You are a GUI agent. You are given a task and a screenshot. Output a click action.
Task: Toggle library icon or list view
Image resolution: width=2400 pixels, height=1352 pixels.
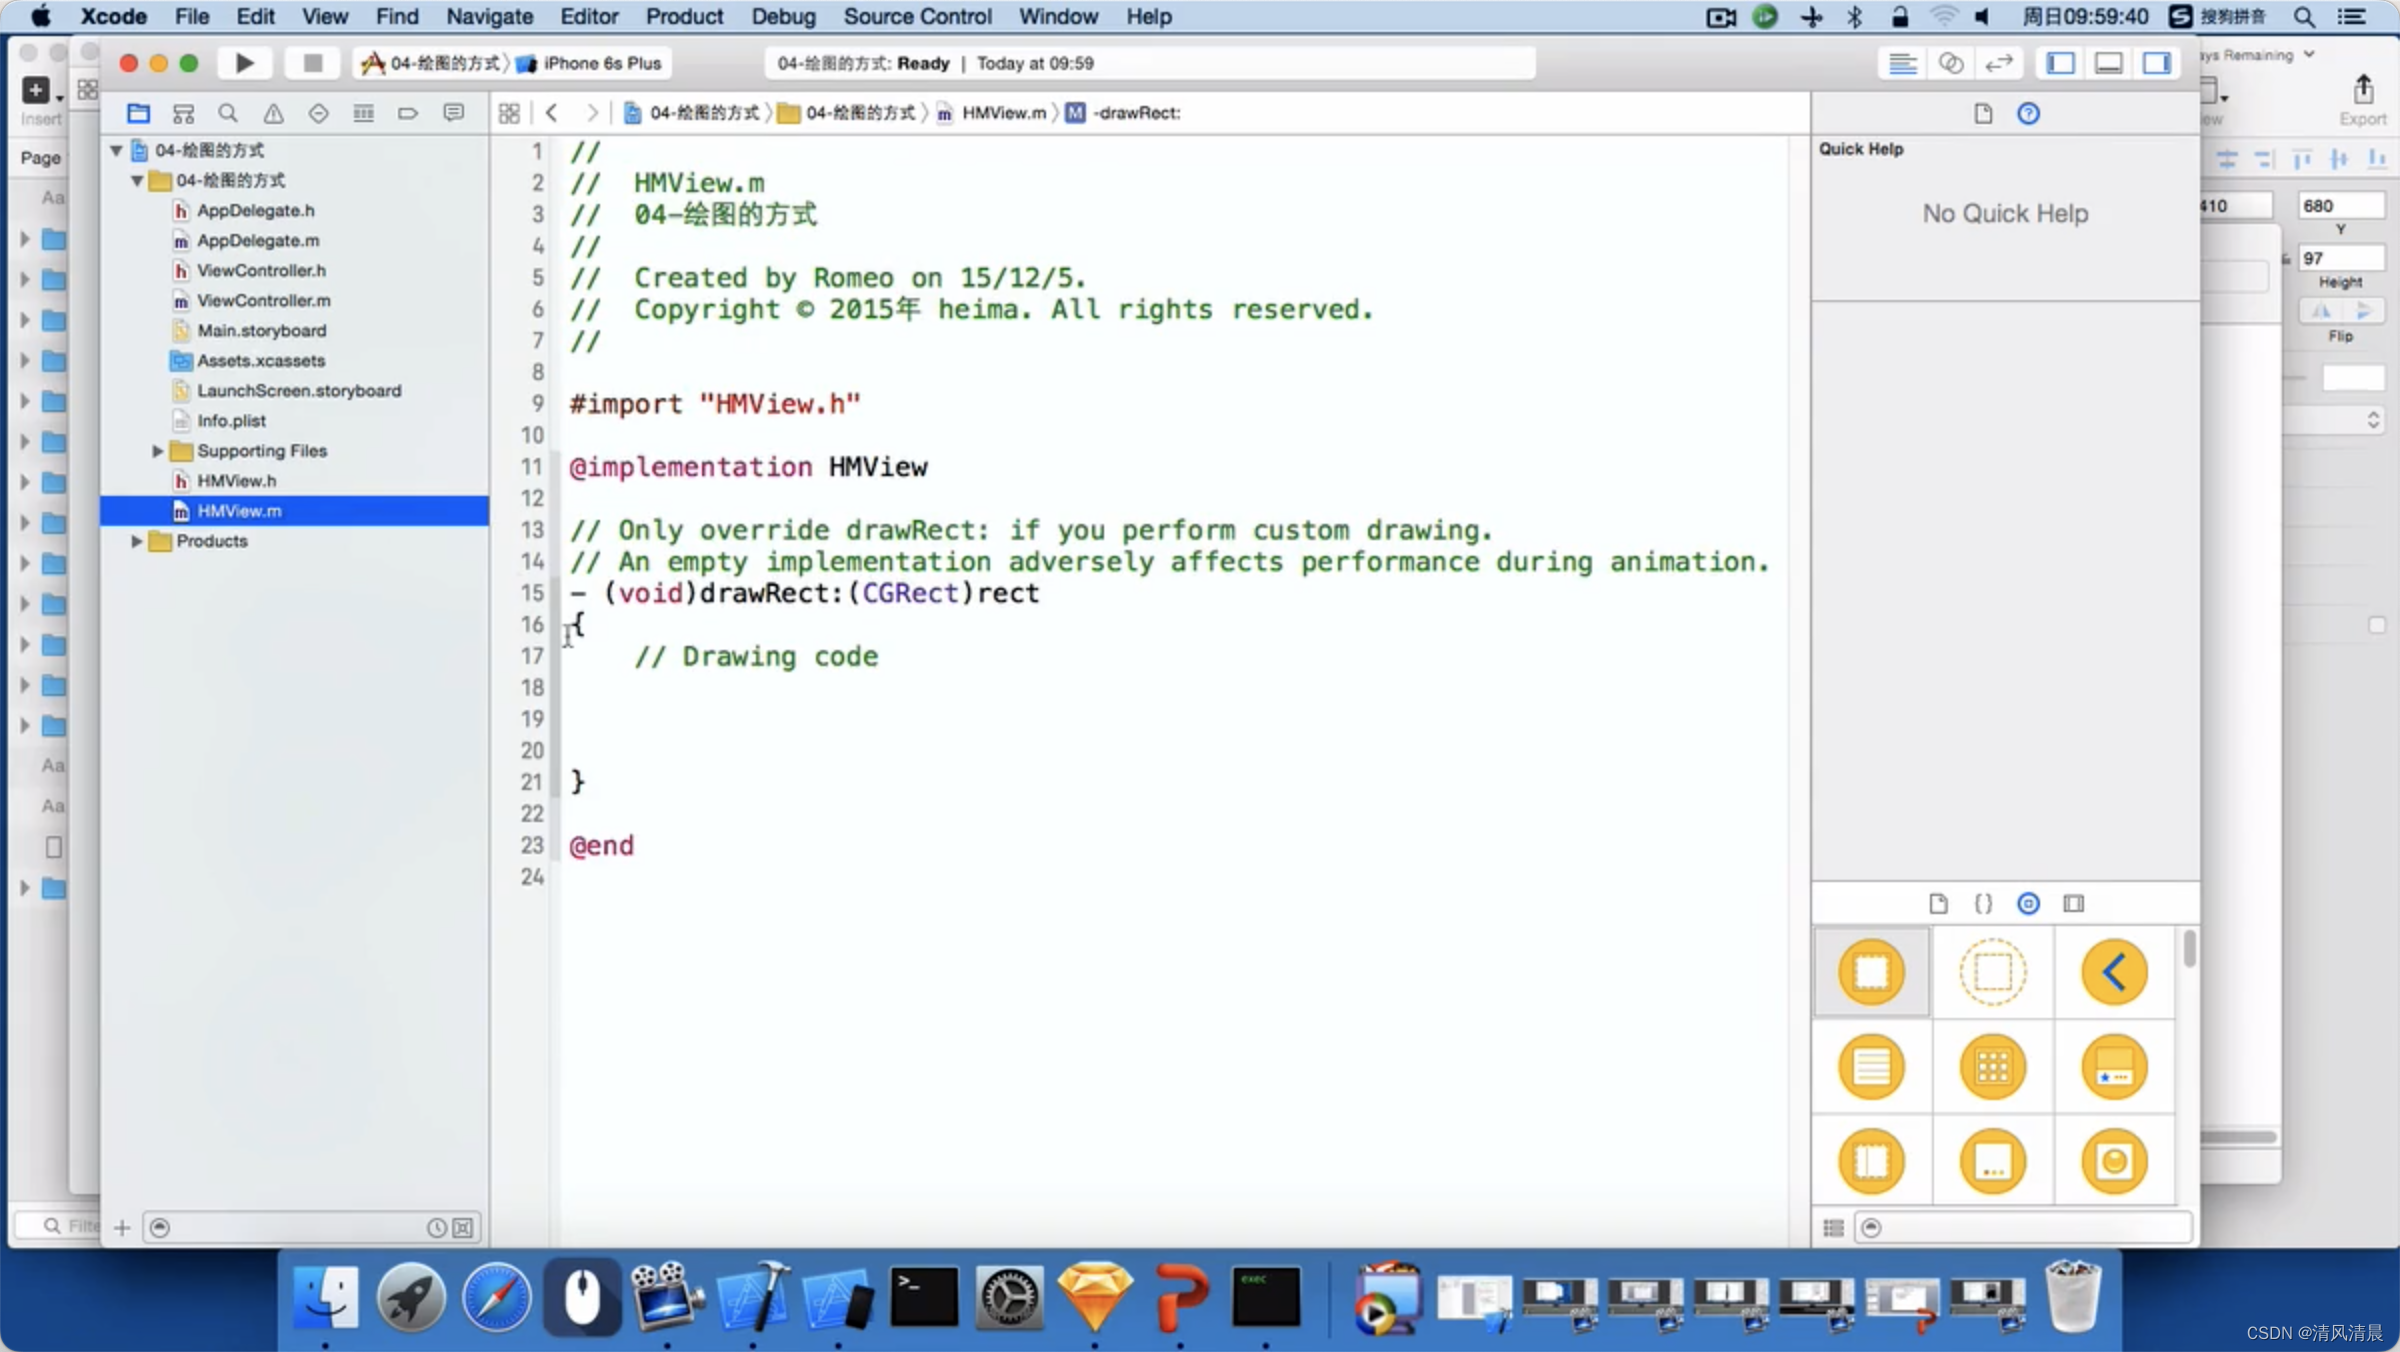click(x=1833, y=1227)
